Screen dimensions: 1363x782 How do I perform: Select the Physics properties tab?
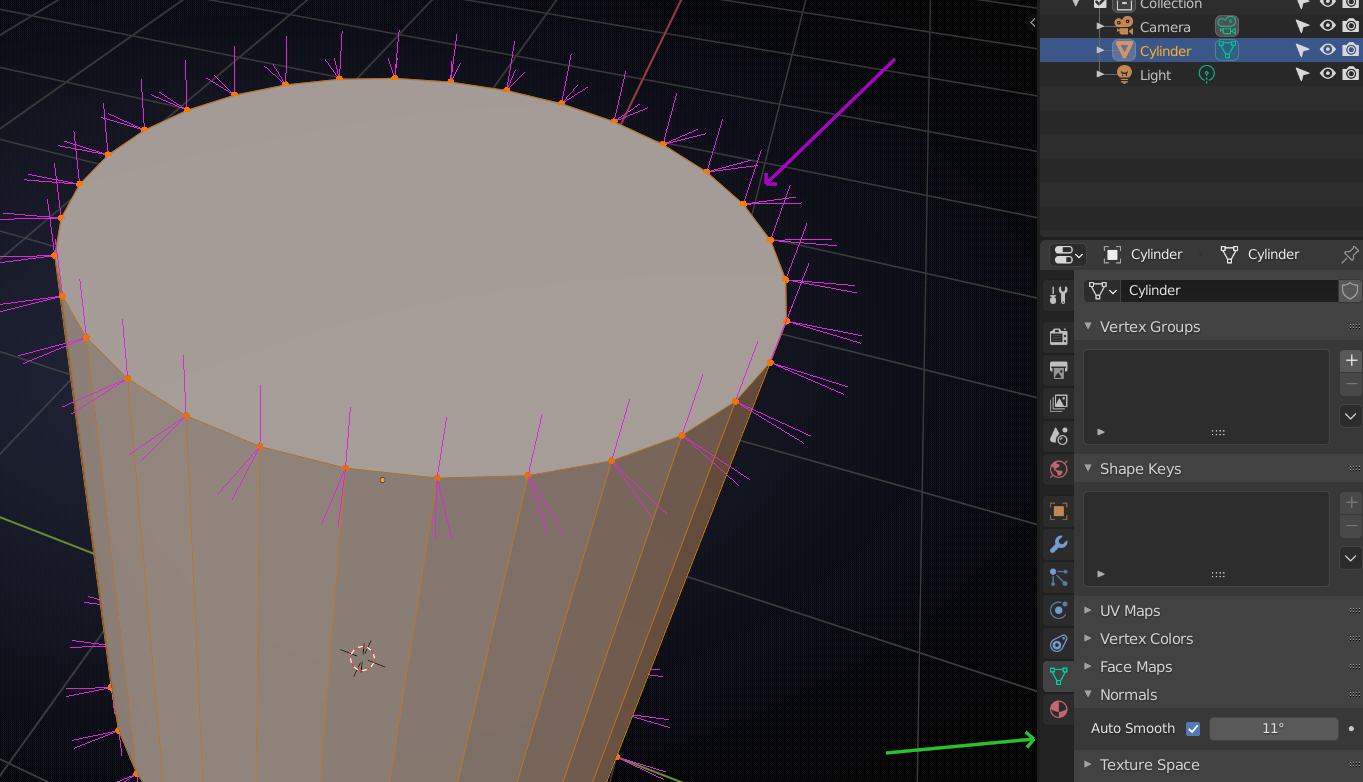1058,610
